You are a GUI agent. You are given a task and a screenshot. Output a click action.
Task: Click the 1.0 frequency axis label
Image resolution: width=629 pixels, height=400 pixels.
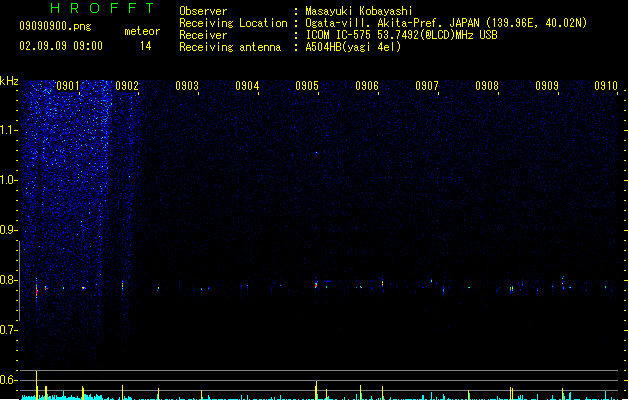tap(8, 180)
